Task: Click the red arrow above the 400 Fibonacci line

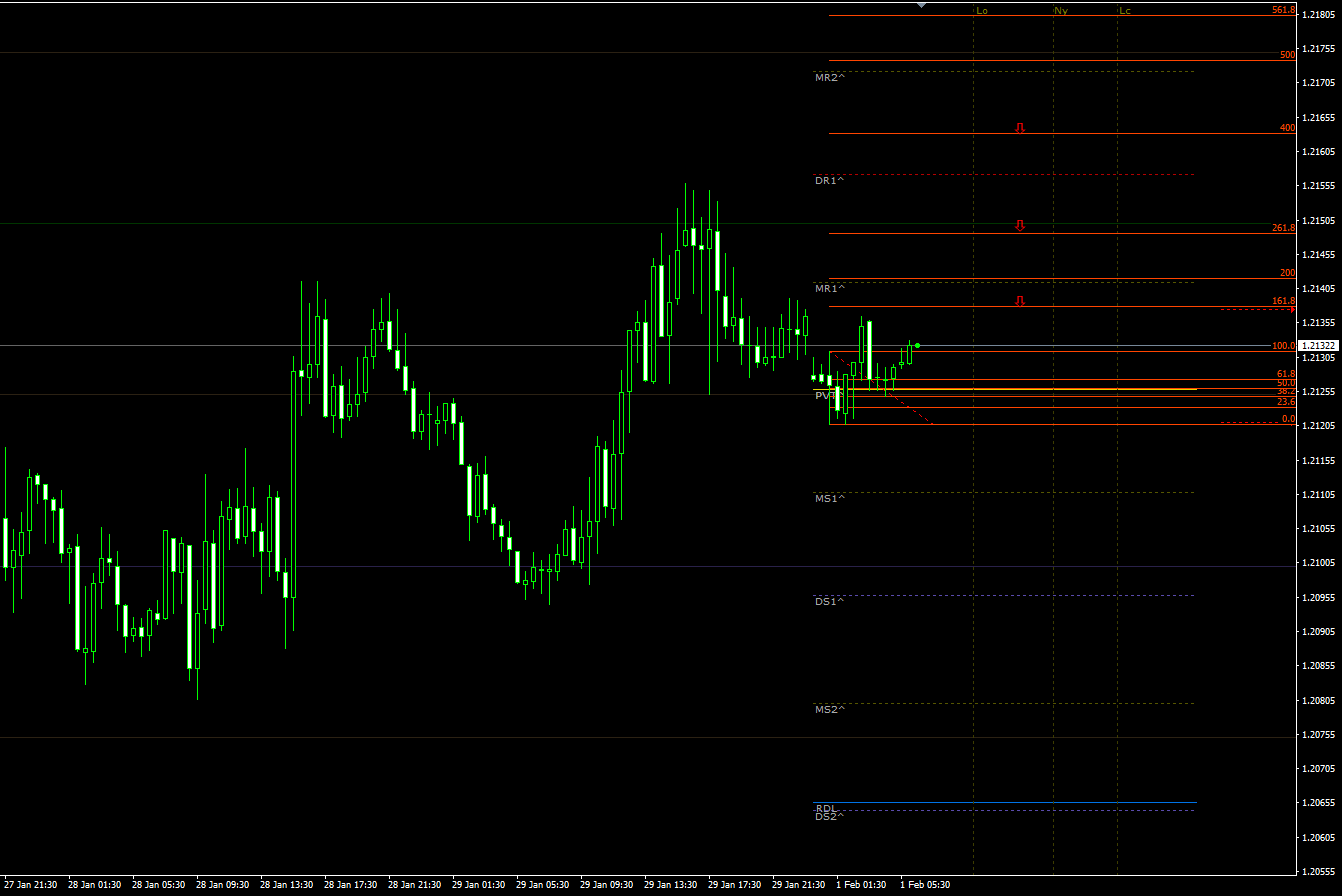Action: point(1020,128)
